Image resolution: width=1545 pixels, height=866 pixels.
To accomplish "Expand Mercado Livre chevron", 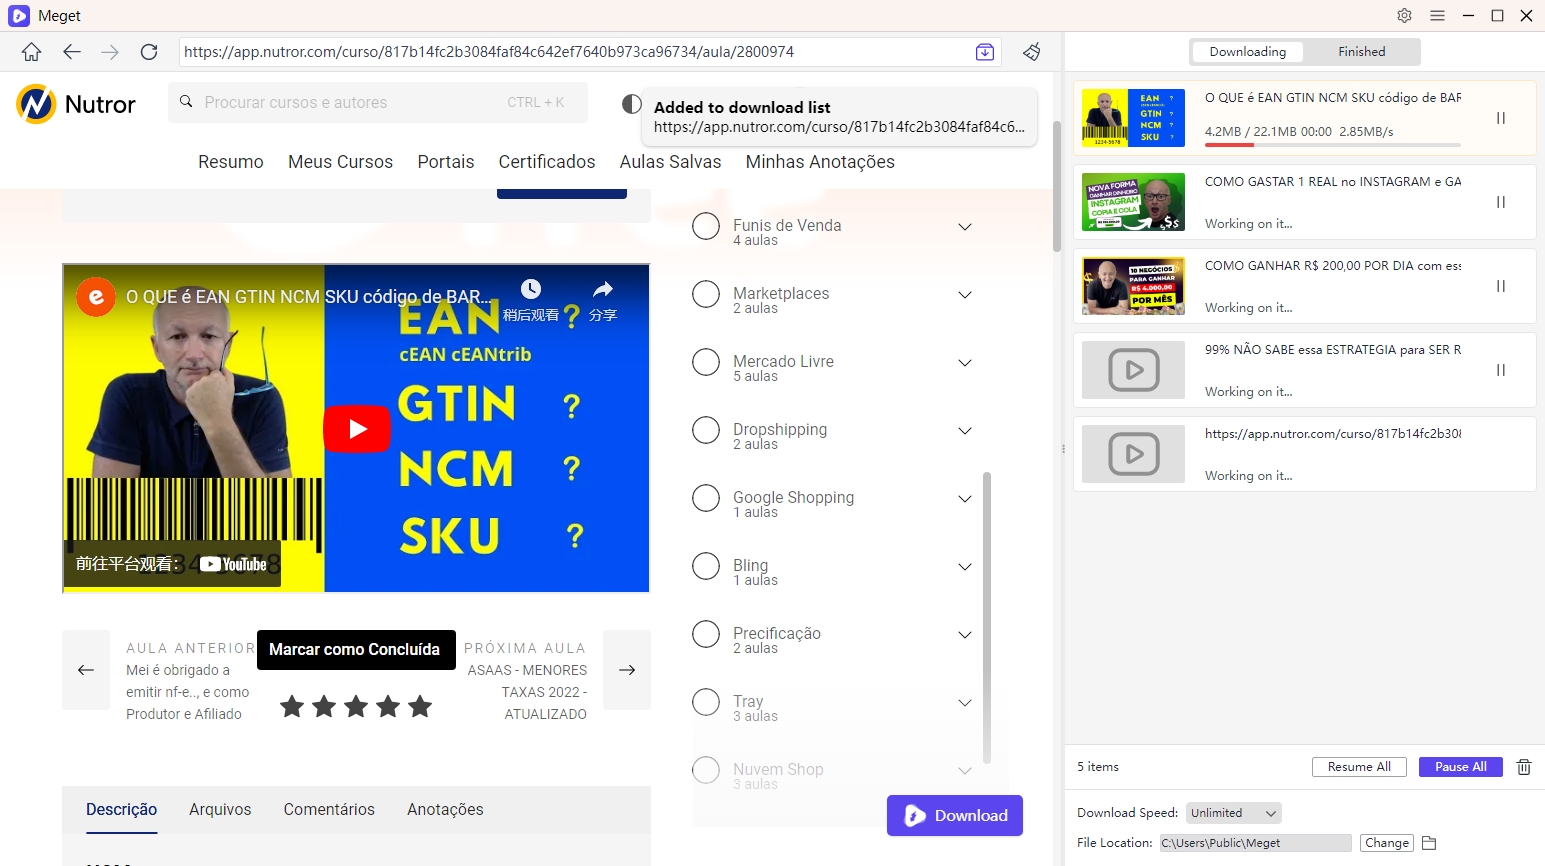I will [x=965, y=363].
